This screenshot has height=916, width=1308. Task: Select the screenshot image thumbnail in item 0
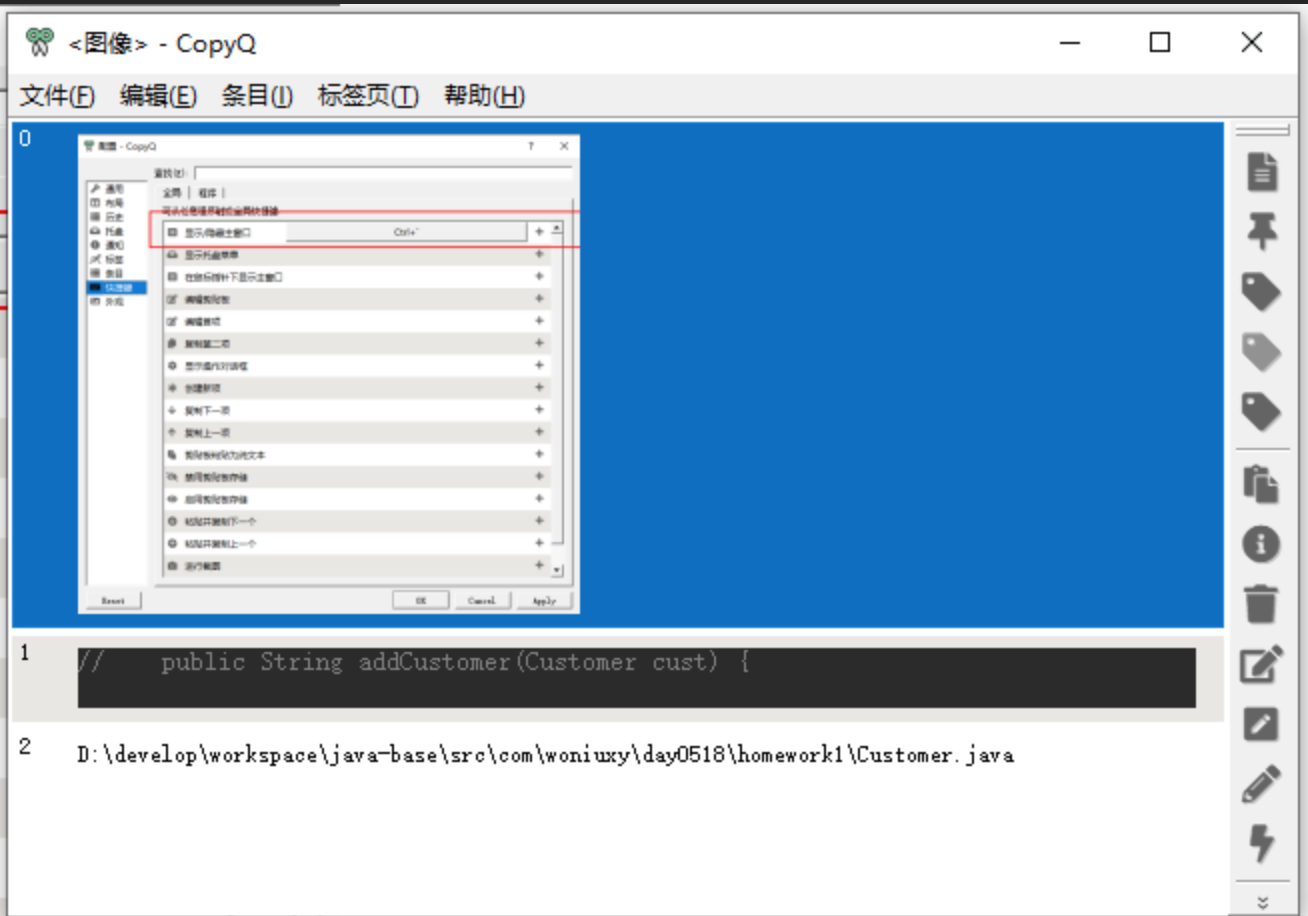pyautogui.click(x=329, y=374)
